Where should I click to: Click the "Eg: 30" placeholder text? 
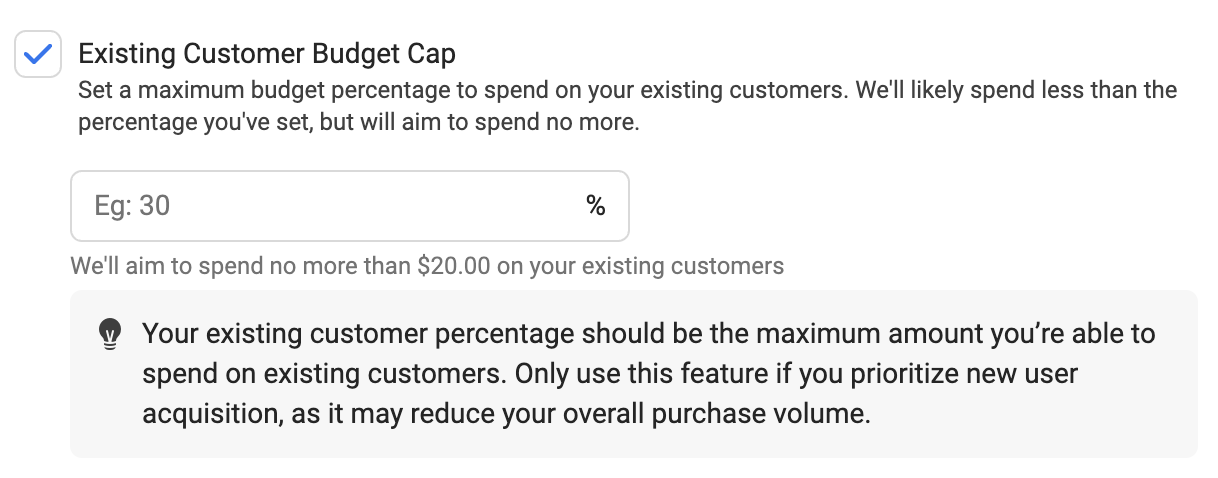(x=132, y=206)
